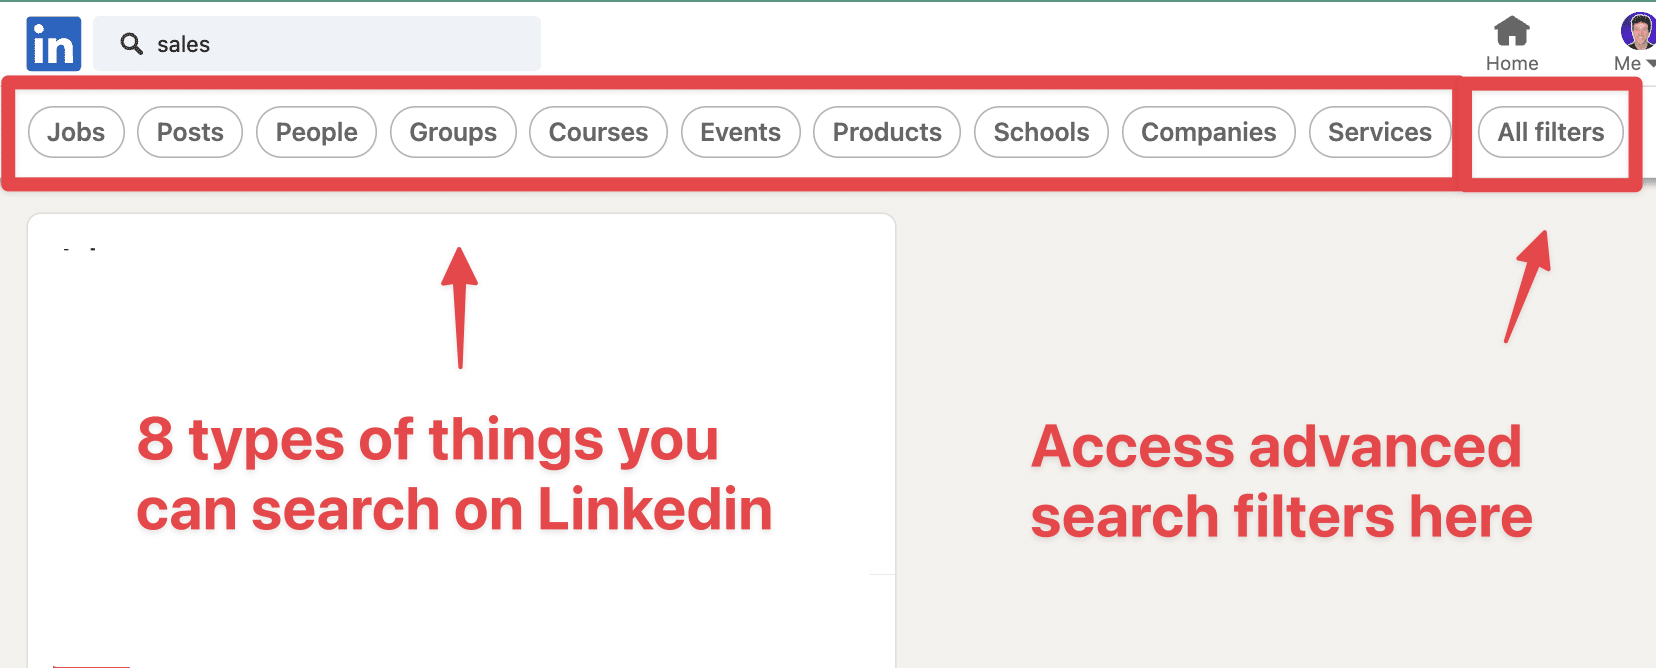This screenshot has height=668, width=1656.
Task: Click the magnifying glass in the search bar
Action: click(131, 43)
